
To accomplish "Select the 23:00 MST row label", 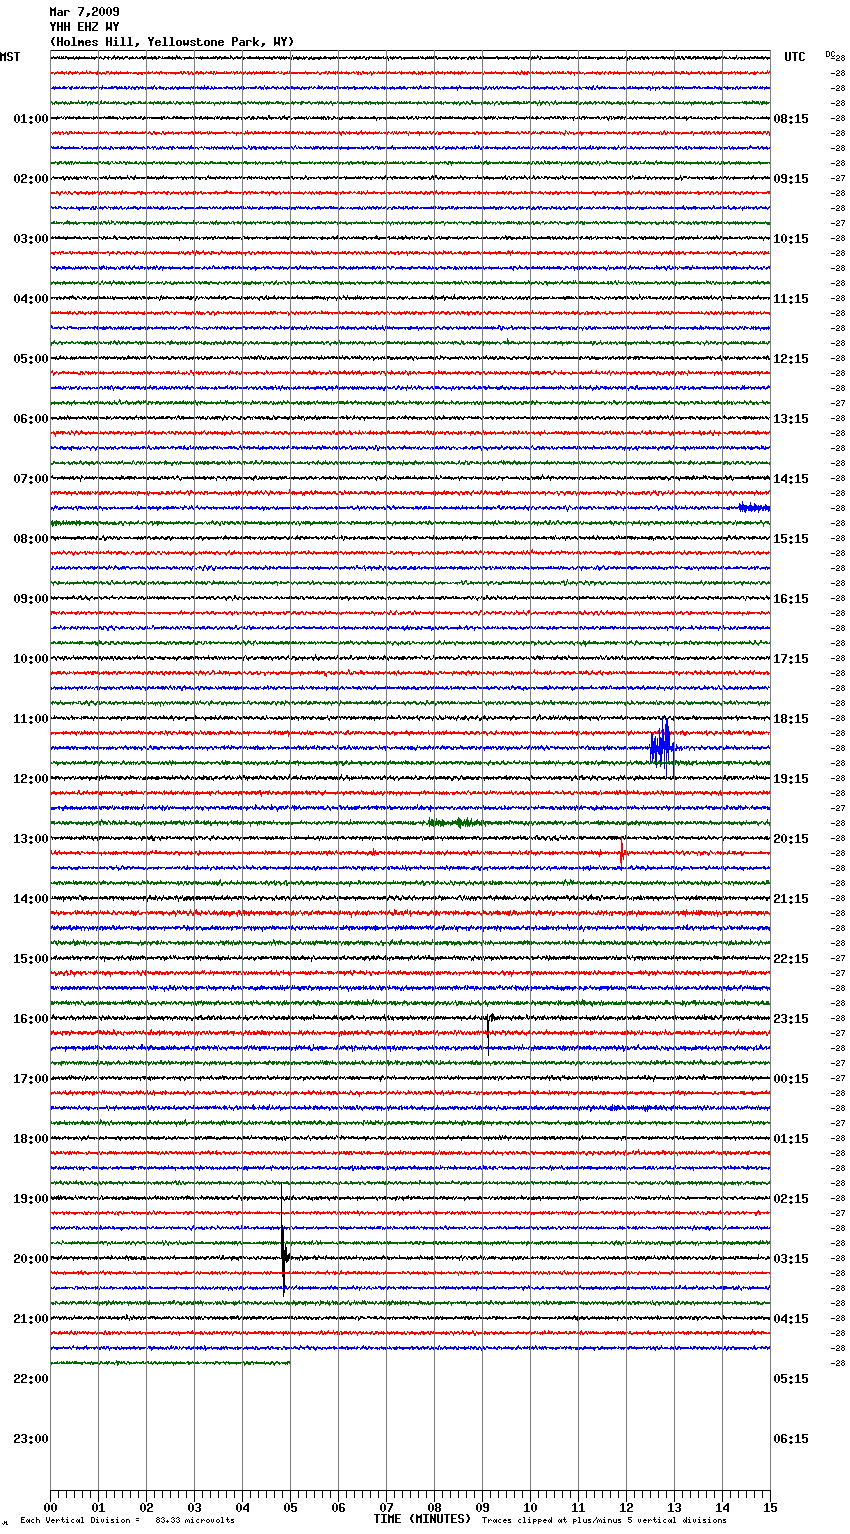I will pyautogui.click(x=31, y=1439).
